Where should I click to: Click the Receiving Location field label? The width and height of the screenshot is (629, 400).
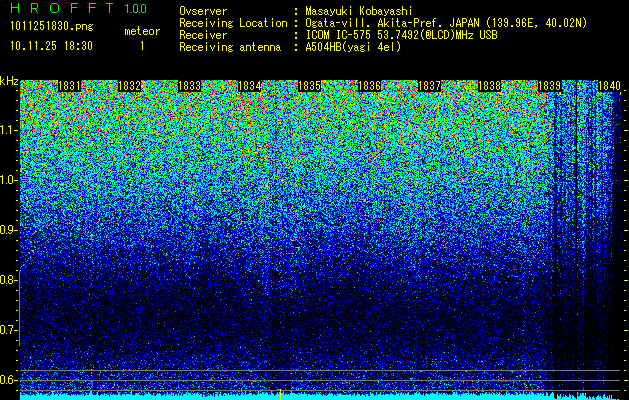click(233, 24)
